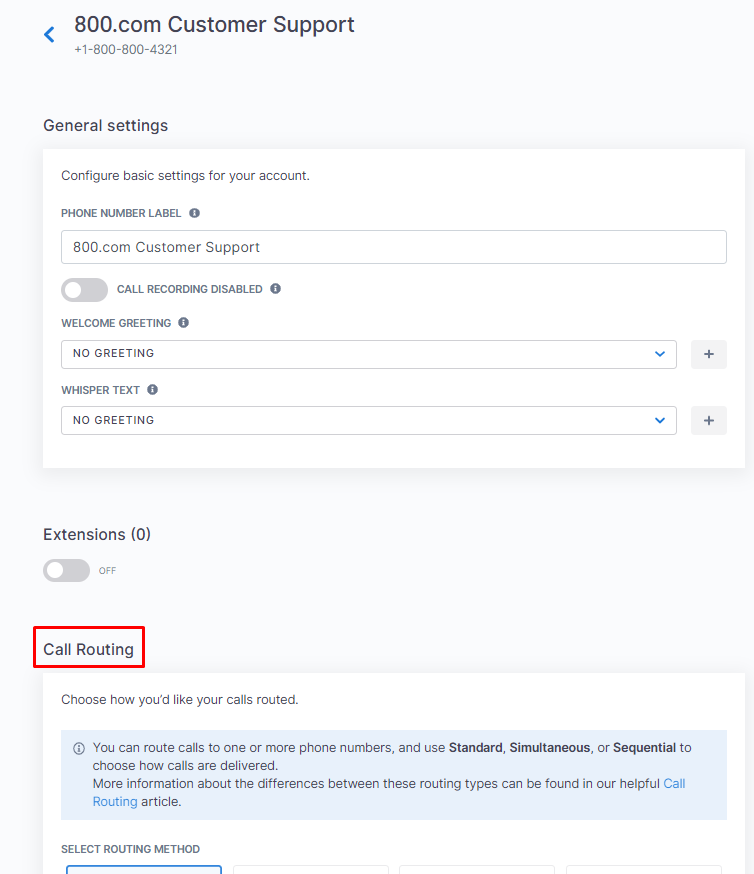Edit the Phone Number Label text field
The image size is (754, 874).
click(x=393, y=247)
